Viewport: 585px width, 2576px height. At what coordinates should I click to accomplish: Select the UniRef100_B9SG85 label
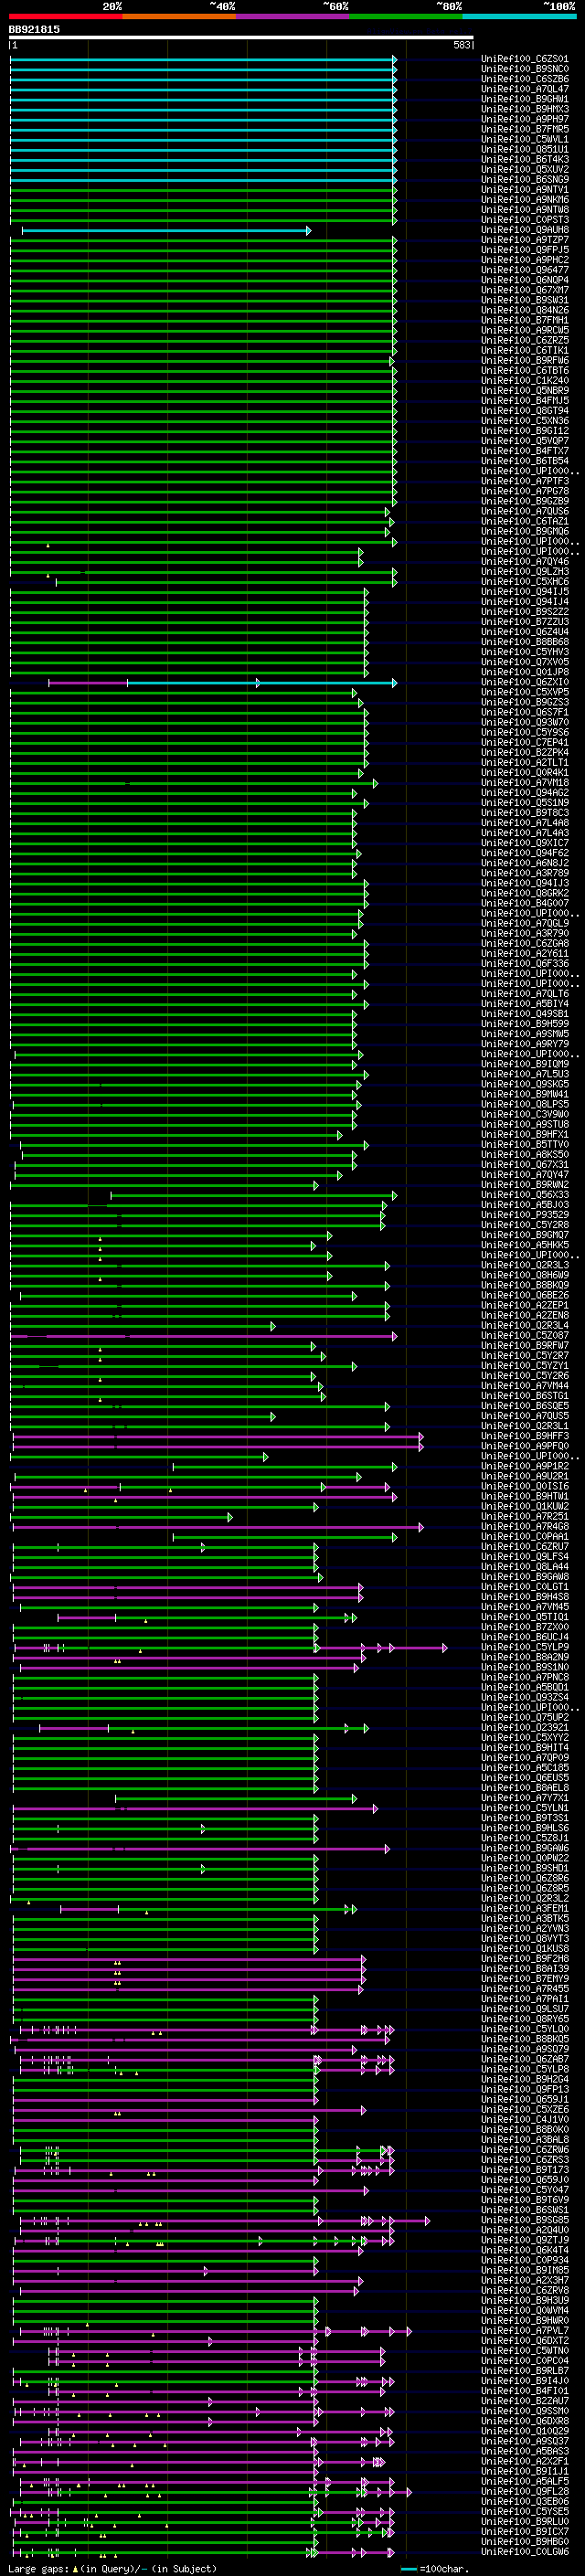coord(525,2220)
